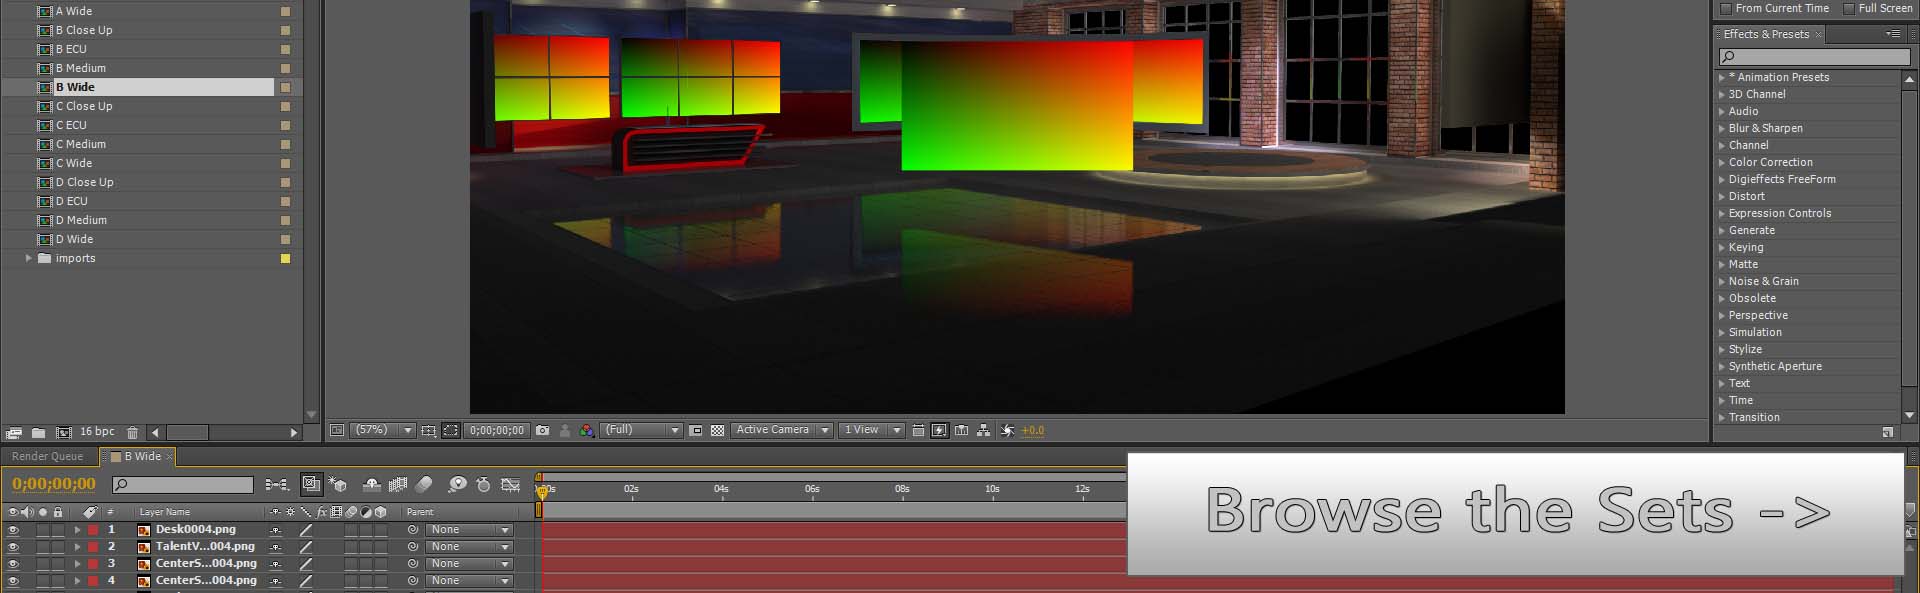Open the 57% magnification dropdown
Image resolution: width=1920 pixels, height=593 pixels.
click(x=382, y=430)
